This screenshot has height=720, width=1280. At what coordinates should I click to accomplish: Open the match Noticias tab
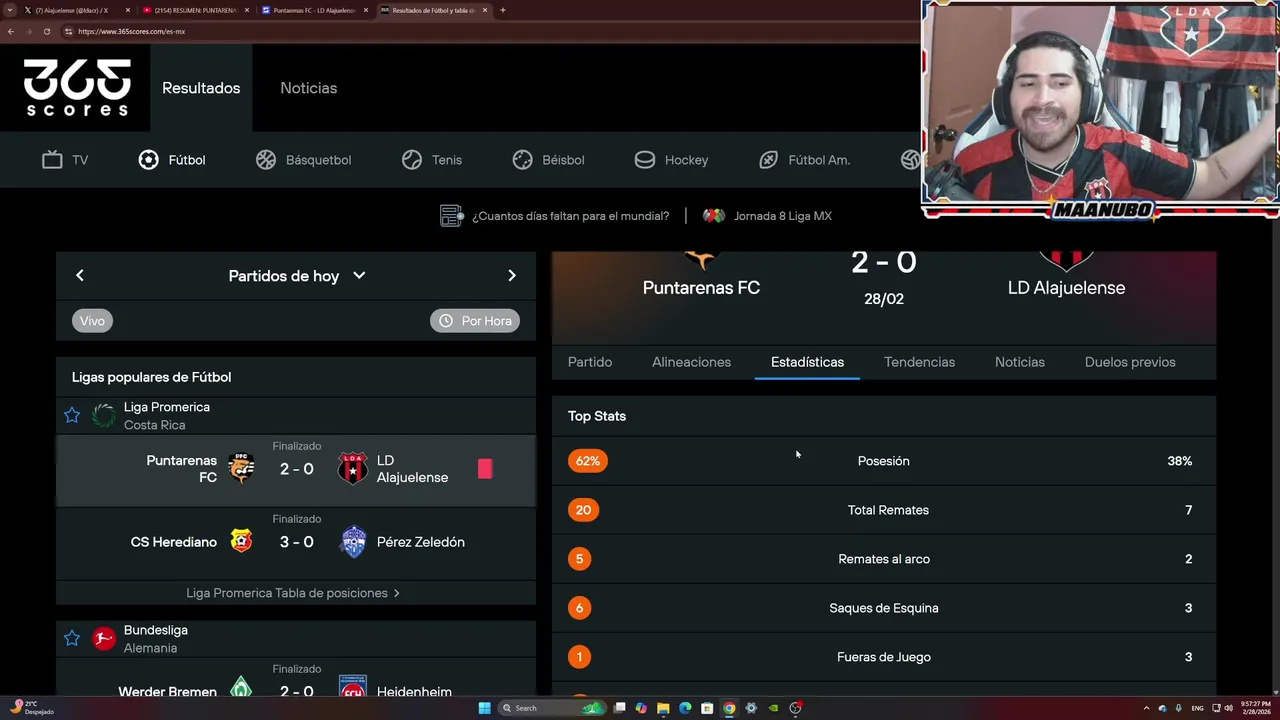[1020, 362]
